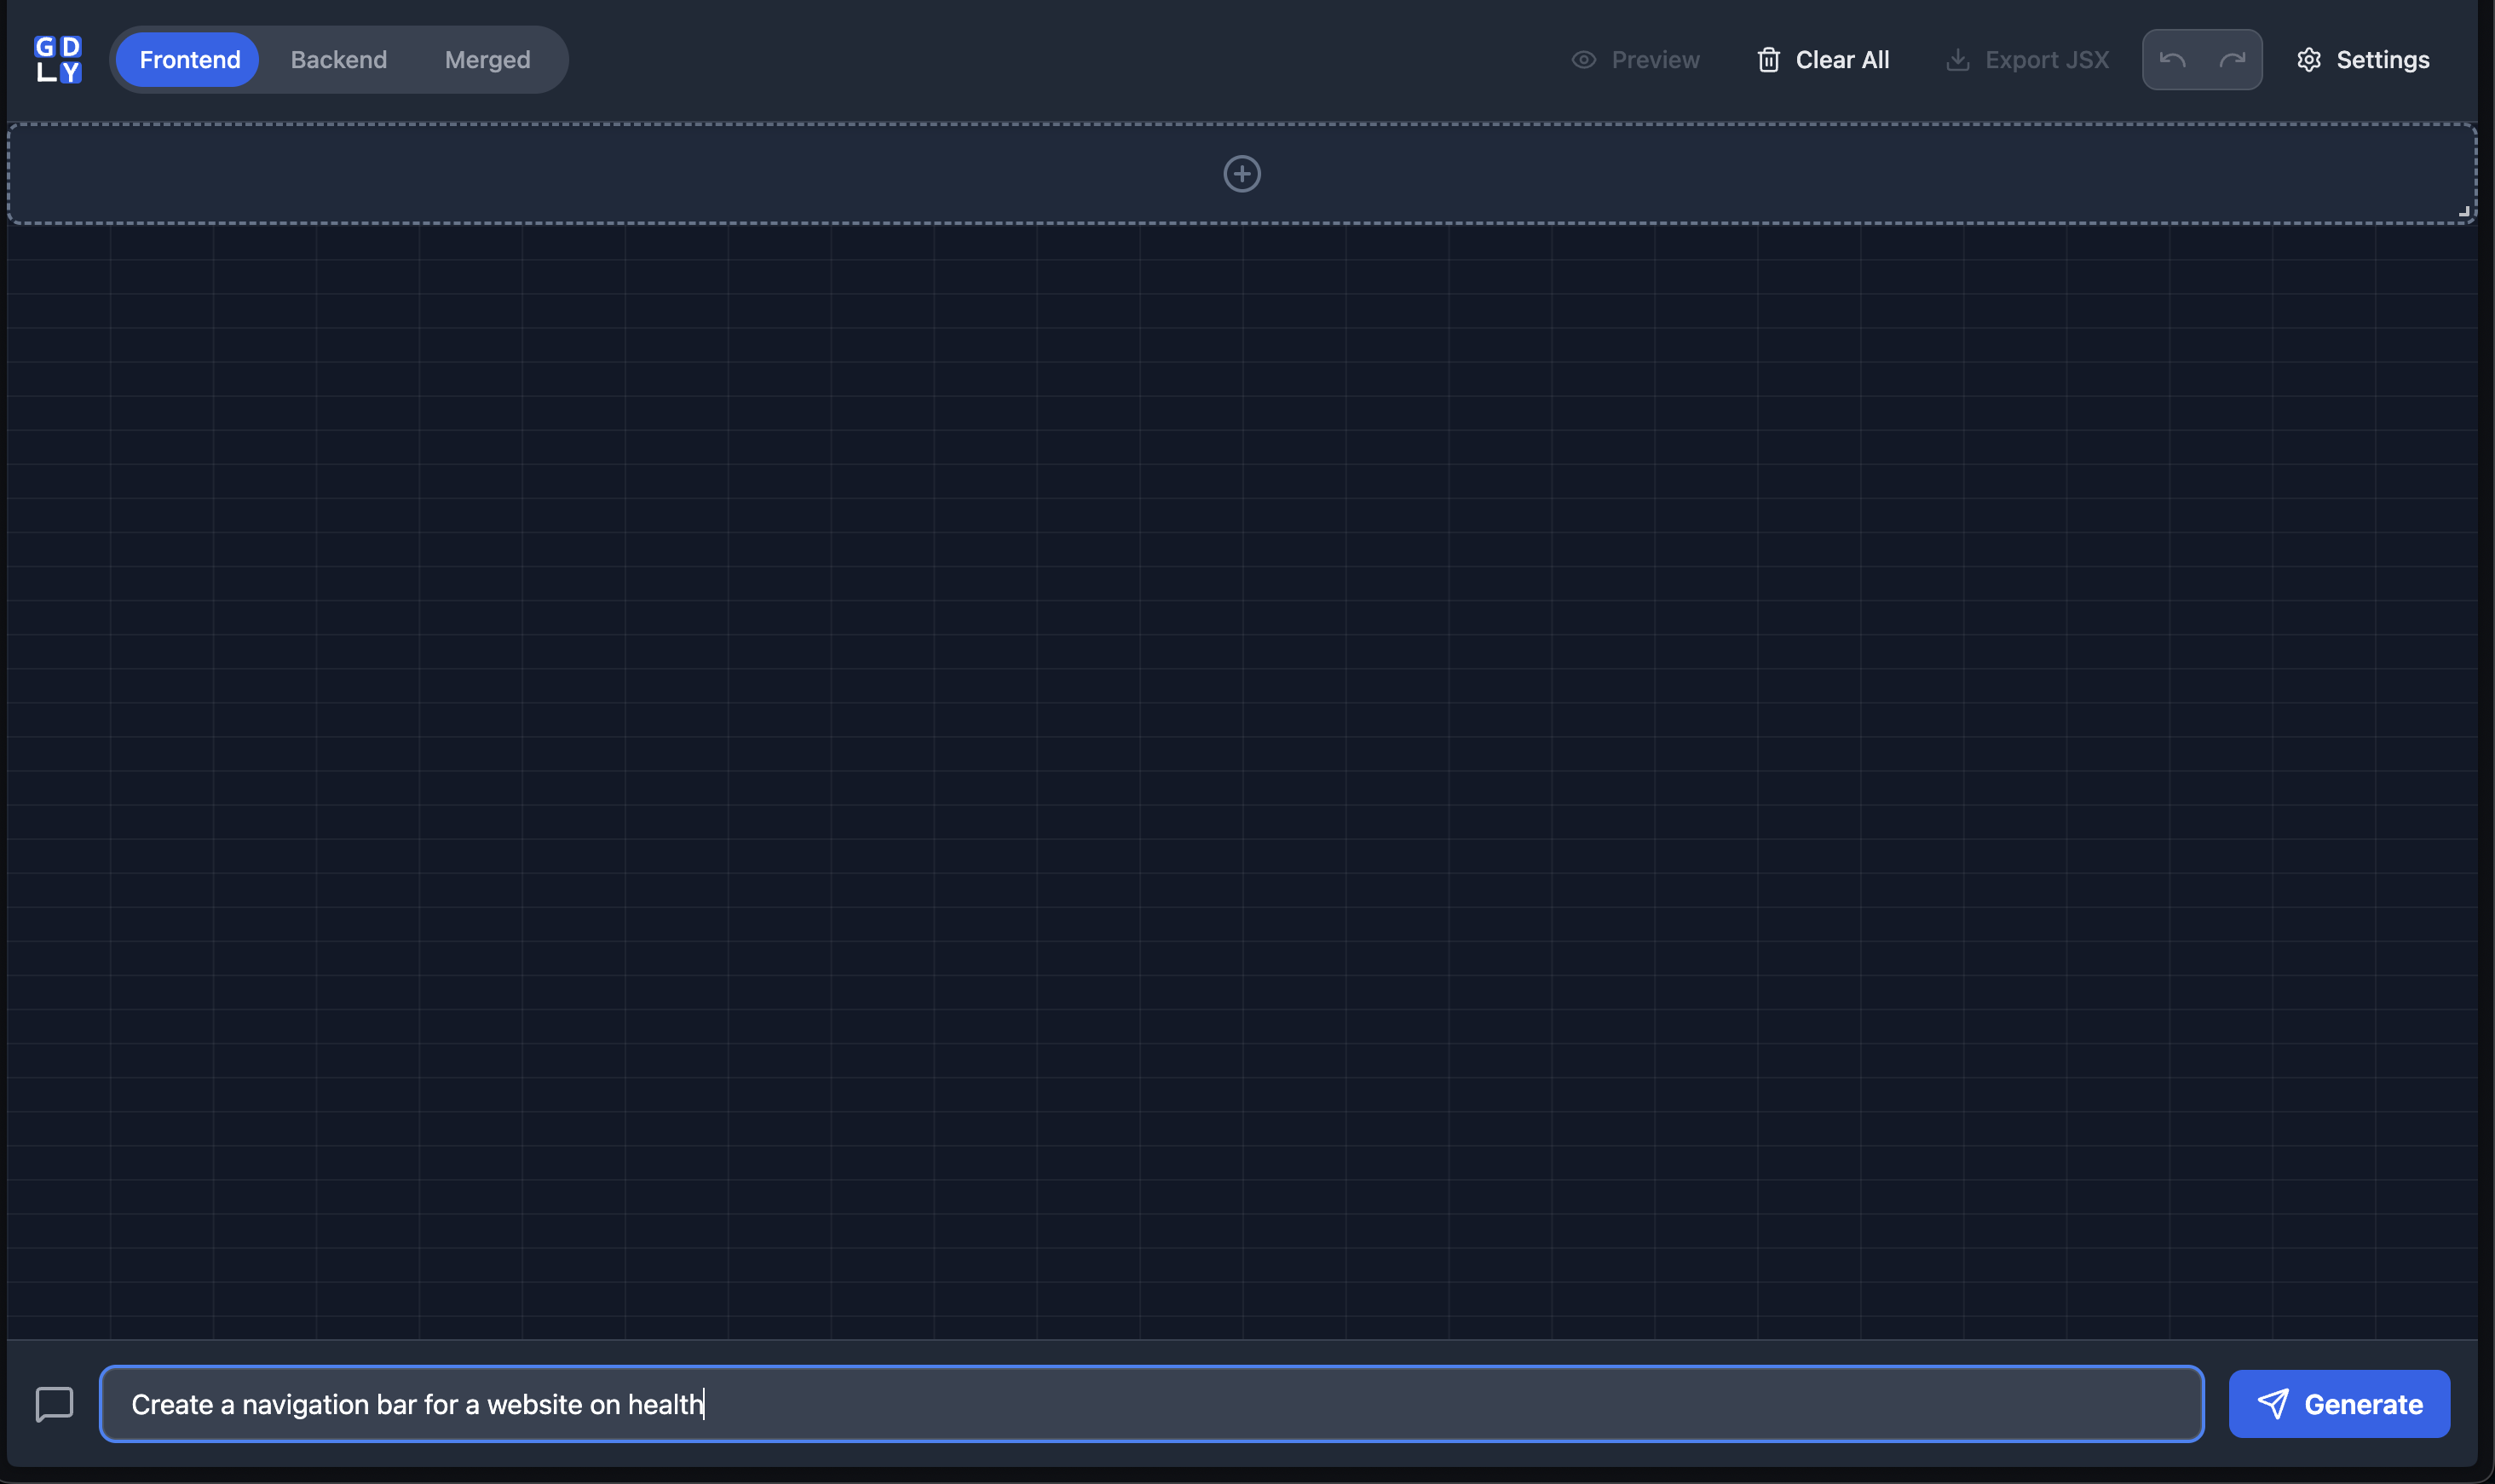The image size is (2495, 1484).
Task: Click the trash can icon
Action: tap(1768, 60)
